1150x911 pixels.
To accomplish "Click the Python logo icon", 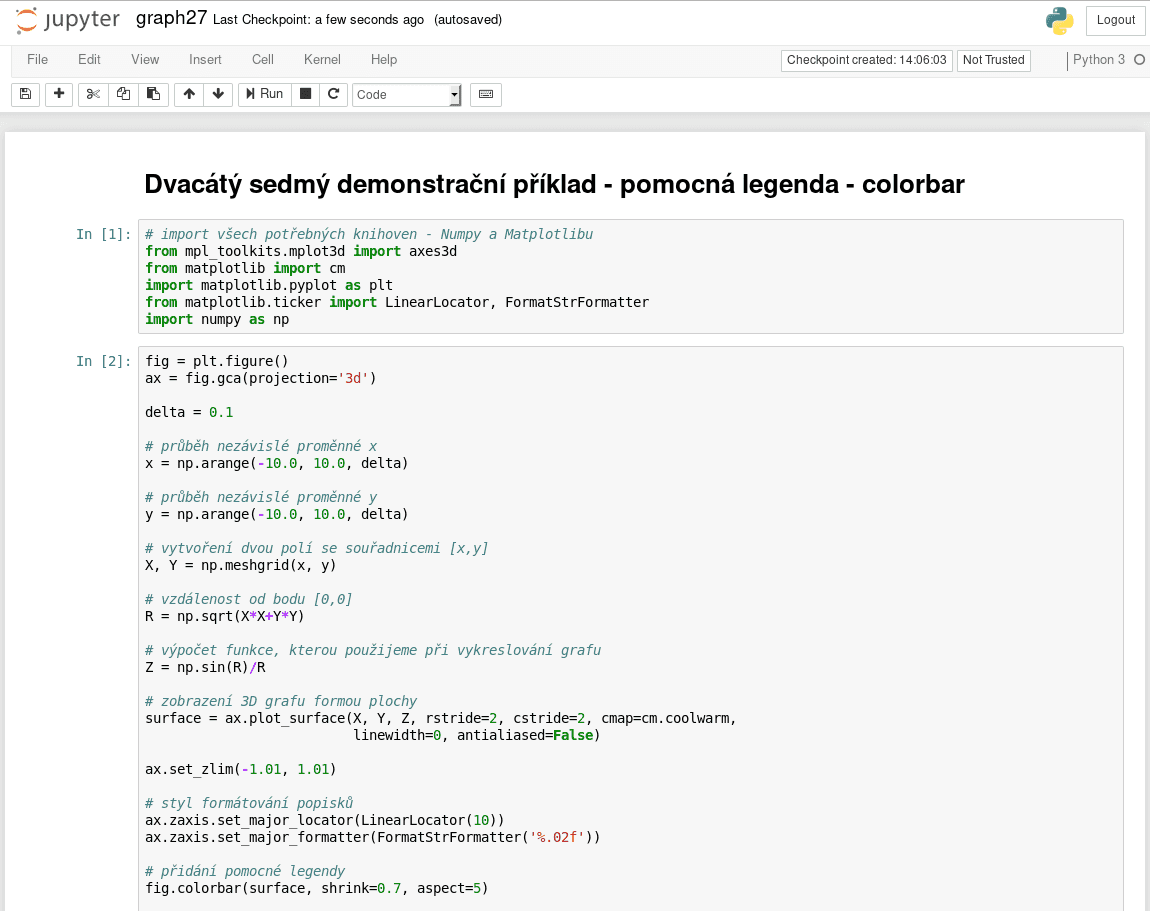I will coord(1060,21).
